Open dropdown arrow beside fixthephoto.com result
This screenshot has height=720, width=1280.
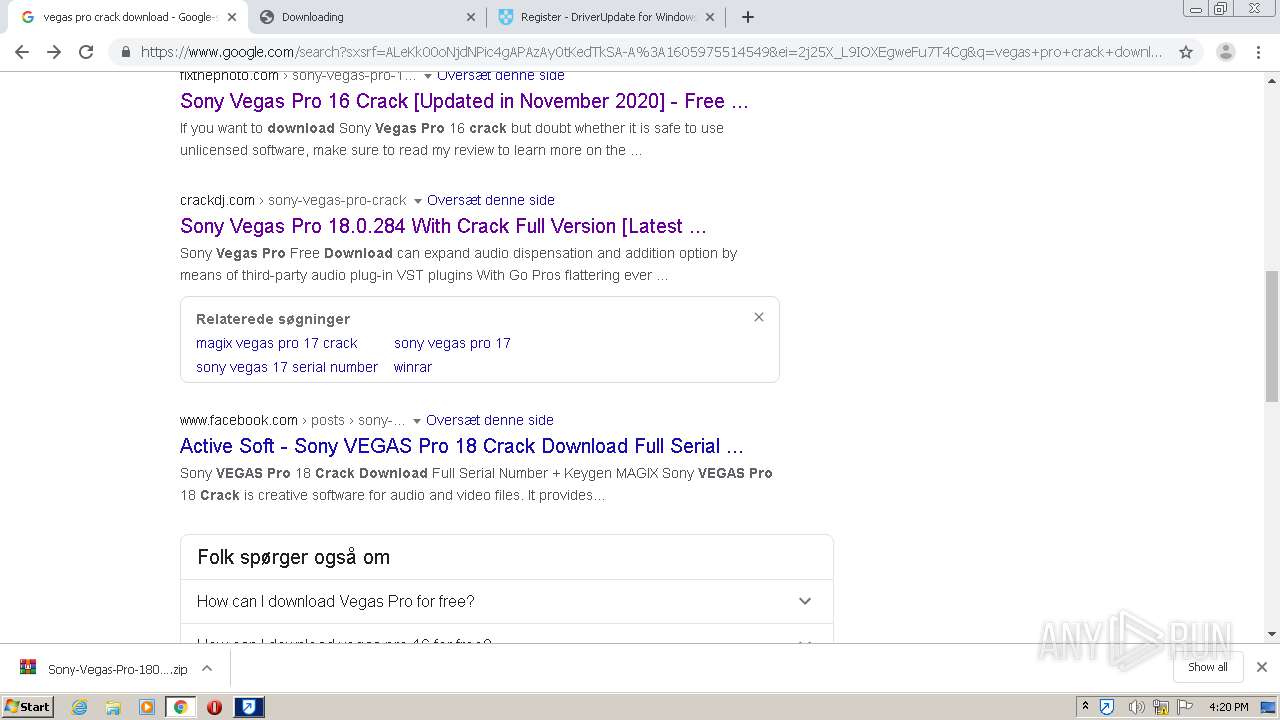point(428,76)
